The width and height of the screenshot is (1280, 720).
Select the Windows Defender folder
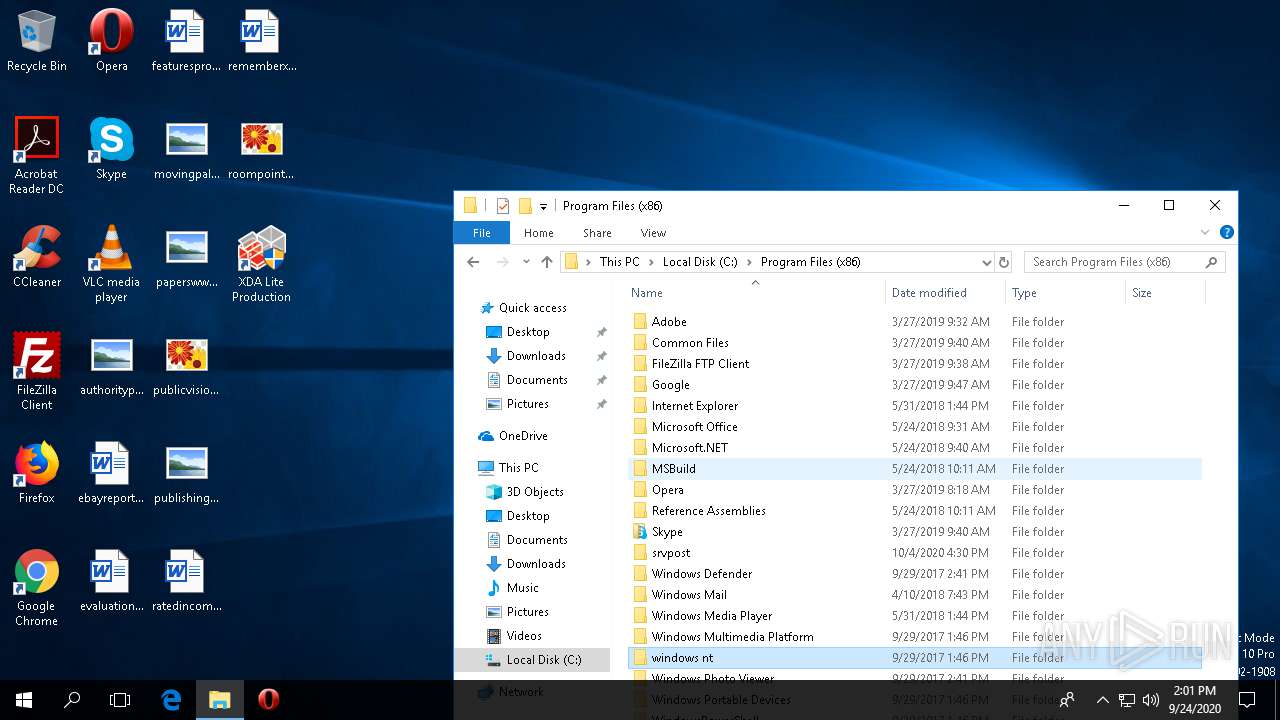[x=916, y=574]
